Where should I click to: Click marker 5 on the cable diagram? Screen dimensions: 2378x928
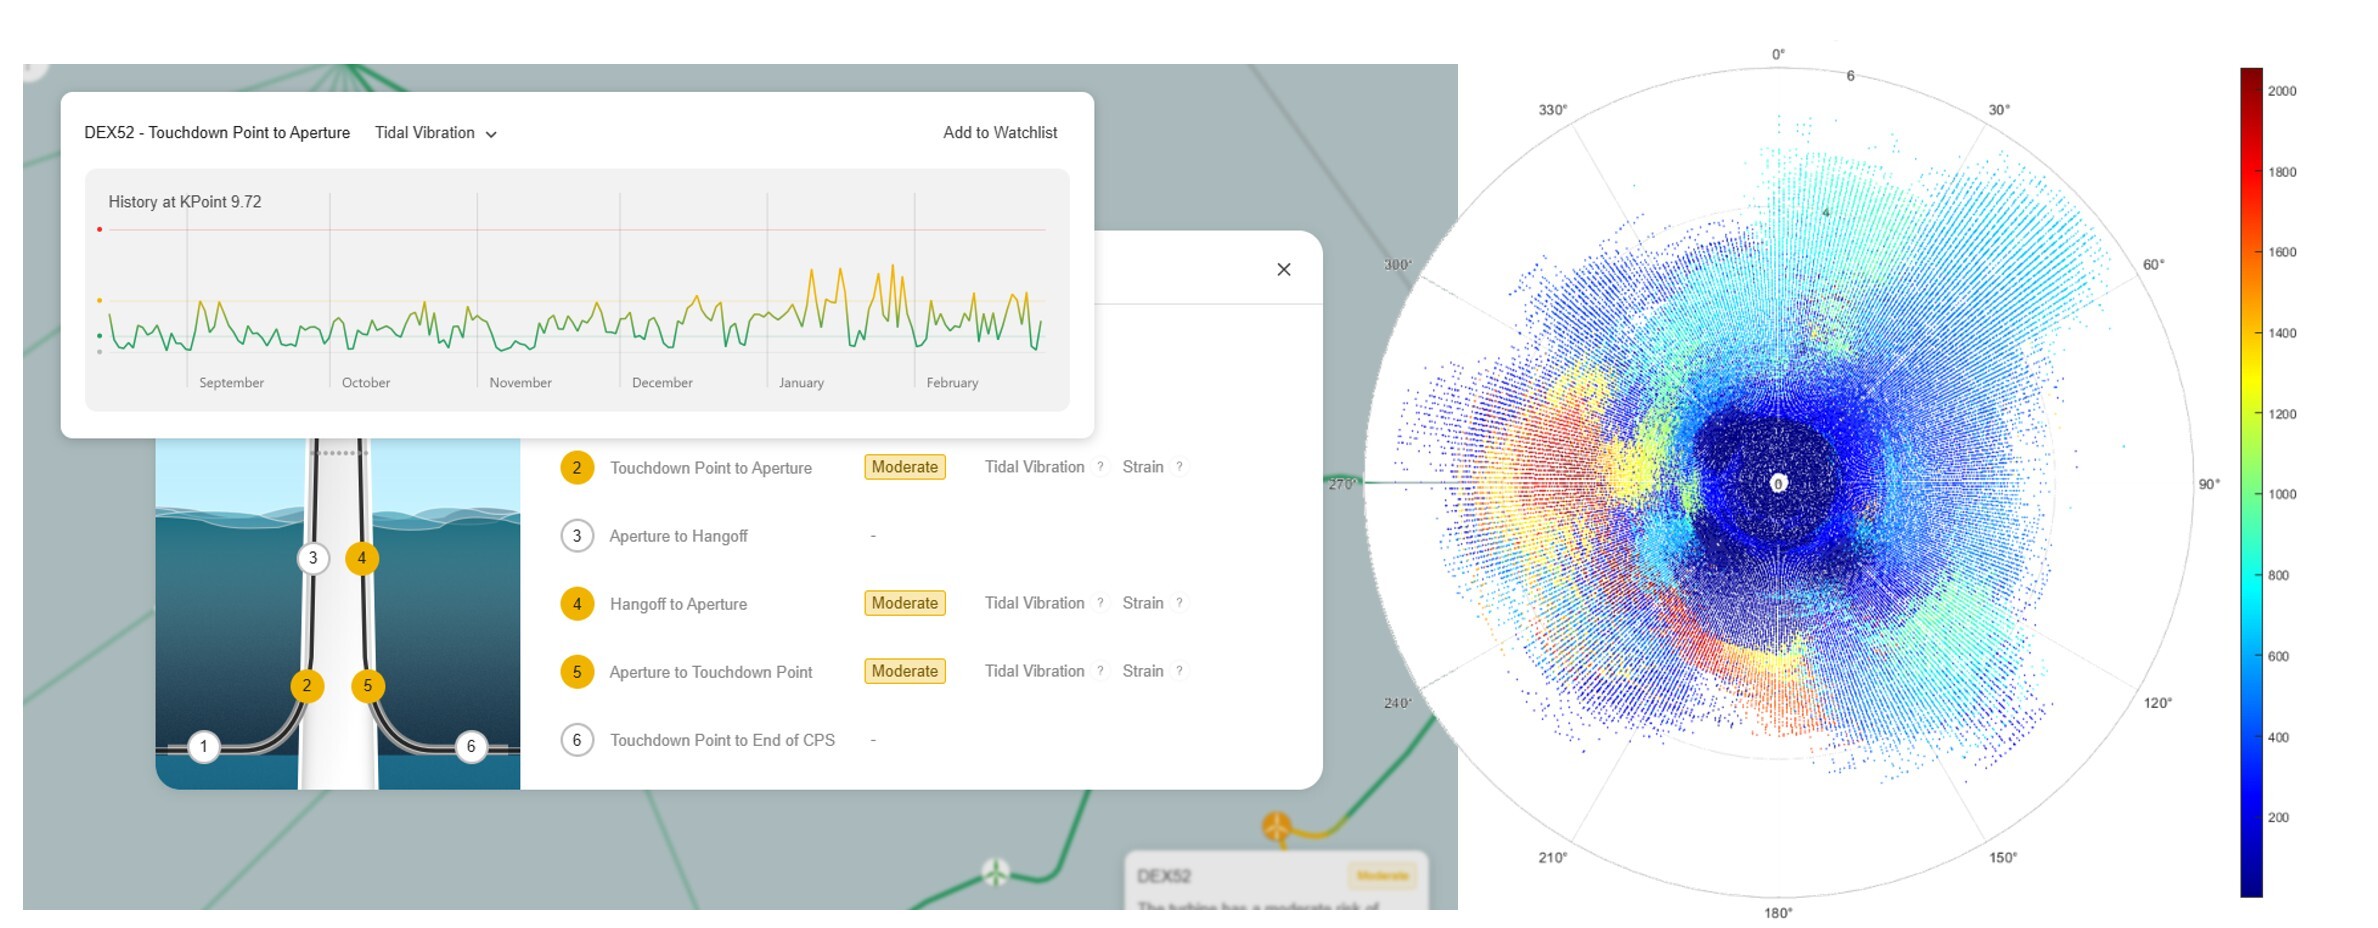[x=368, y=686]
